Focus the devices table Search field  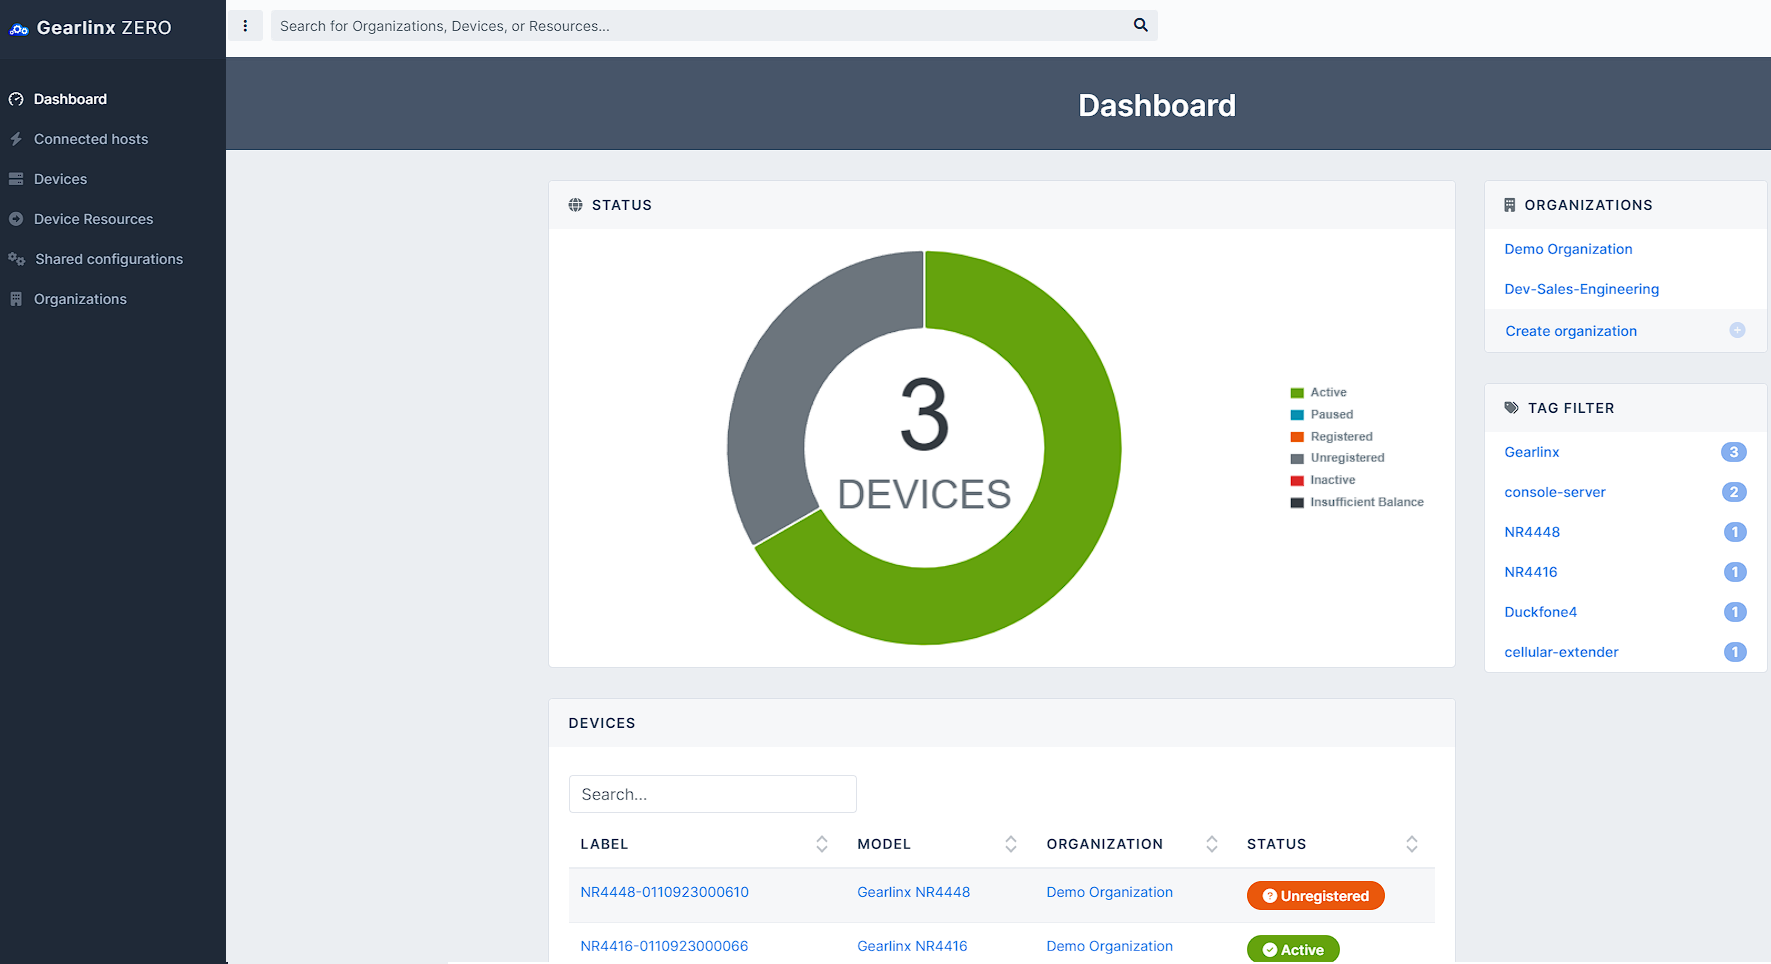click(712, 794)
